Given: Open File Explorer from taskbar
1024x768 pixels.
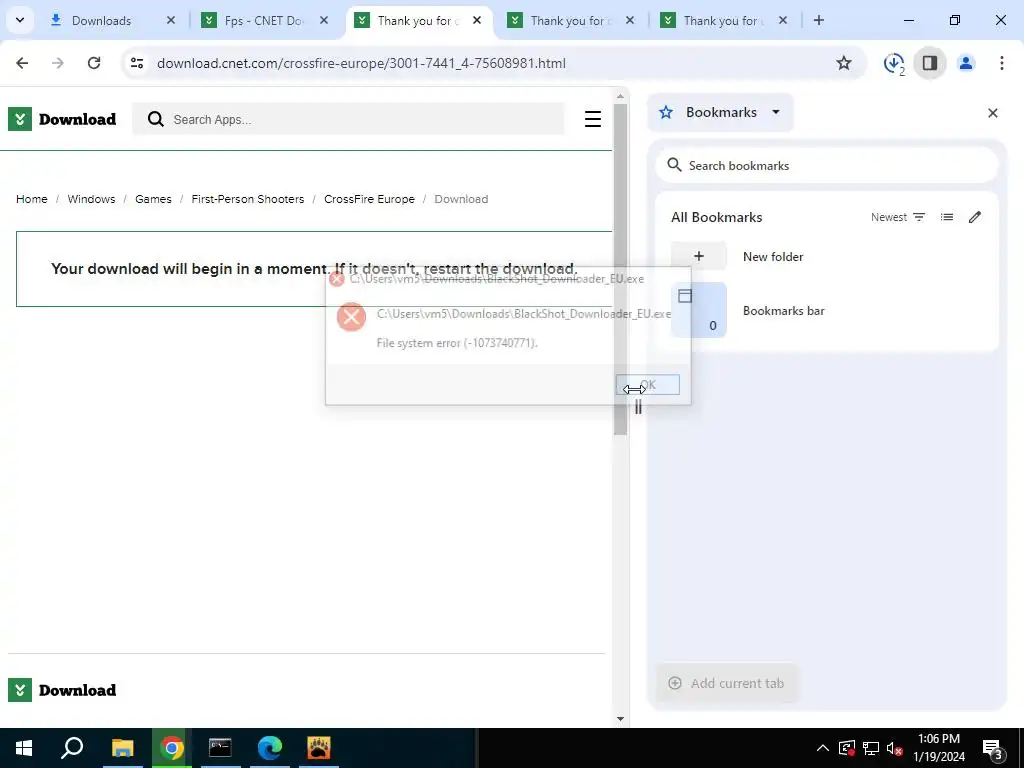Looking at the screenshot, I should point(122,748).
